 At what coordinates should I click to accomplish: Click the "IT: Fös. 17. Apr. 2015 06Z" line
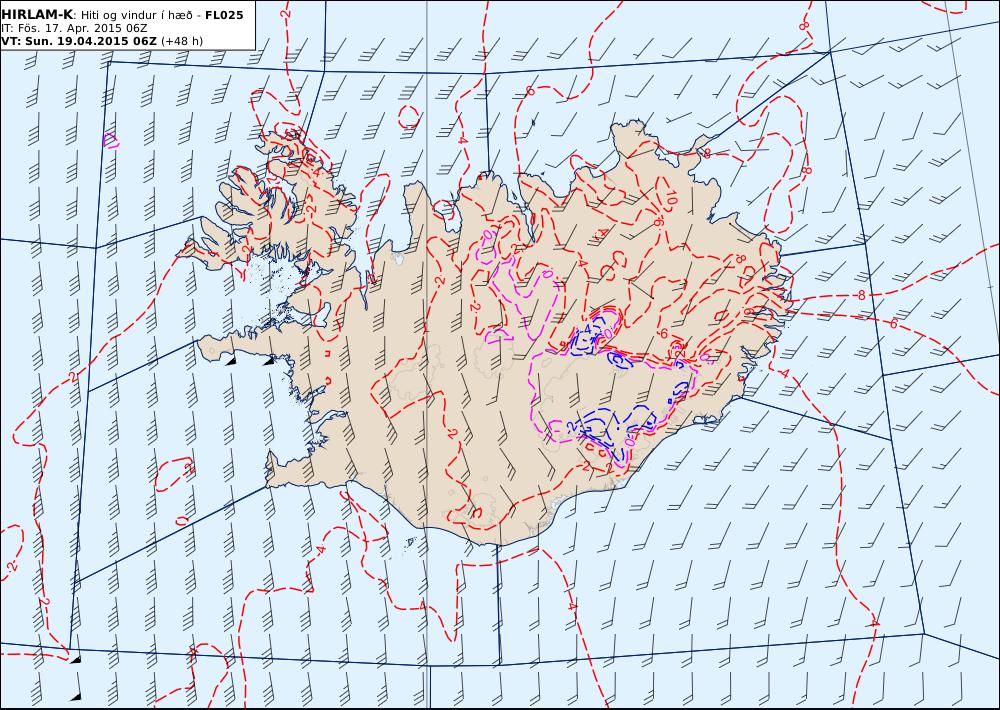click(x=74, y=28)
